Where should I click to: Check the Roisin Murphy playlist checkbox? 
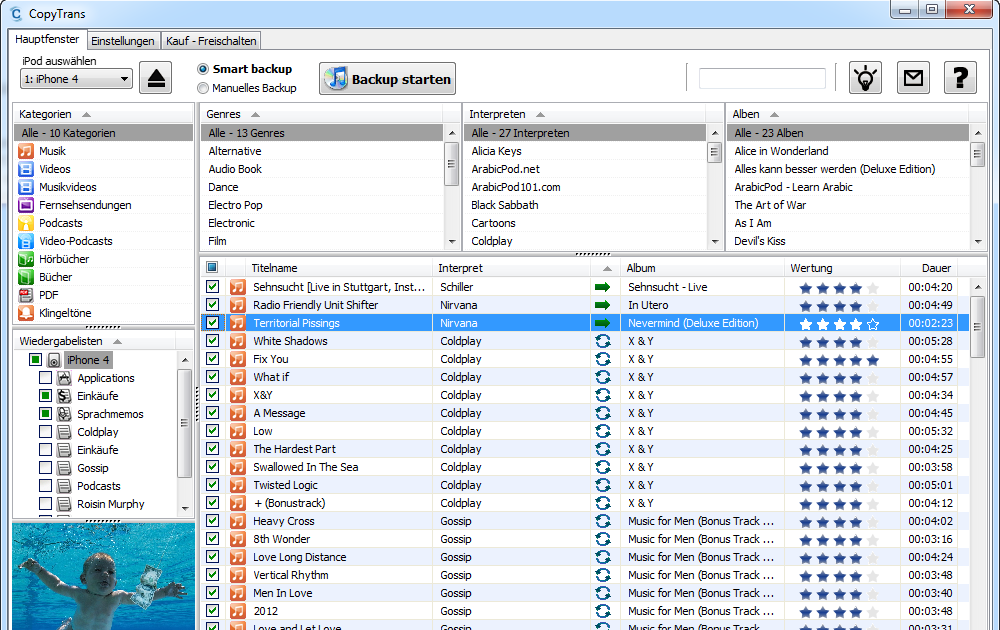click(45, 504)
